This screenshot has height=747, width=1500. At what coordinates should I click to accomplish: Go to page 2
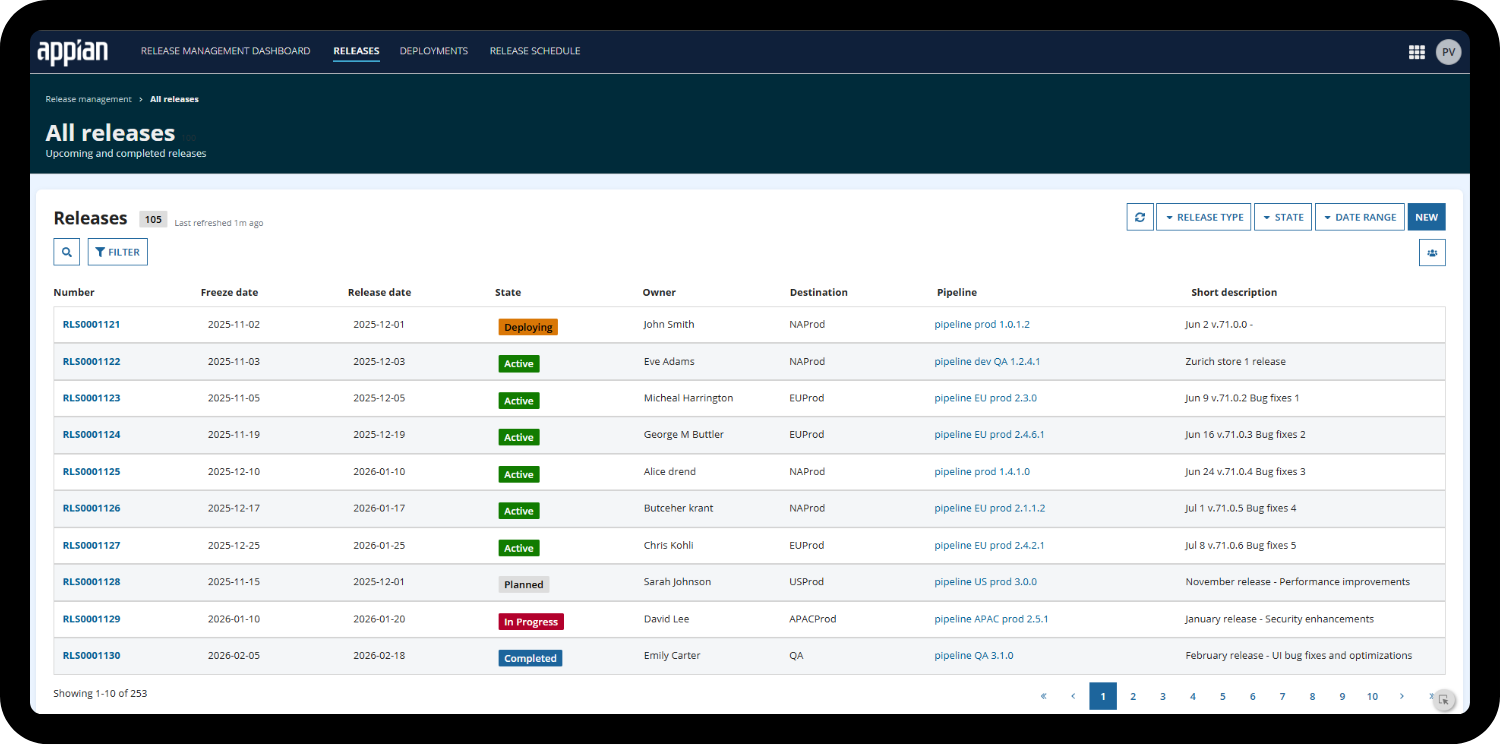tap(1133, 696)
